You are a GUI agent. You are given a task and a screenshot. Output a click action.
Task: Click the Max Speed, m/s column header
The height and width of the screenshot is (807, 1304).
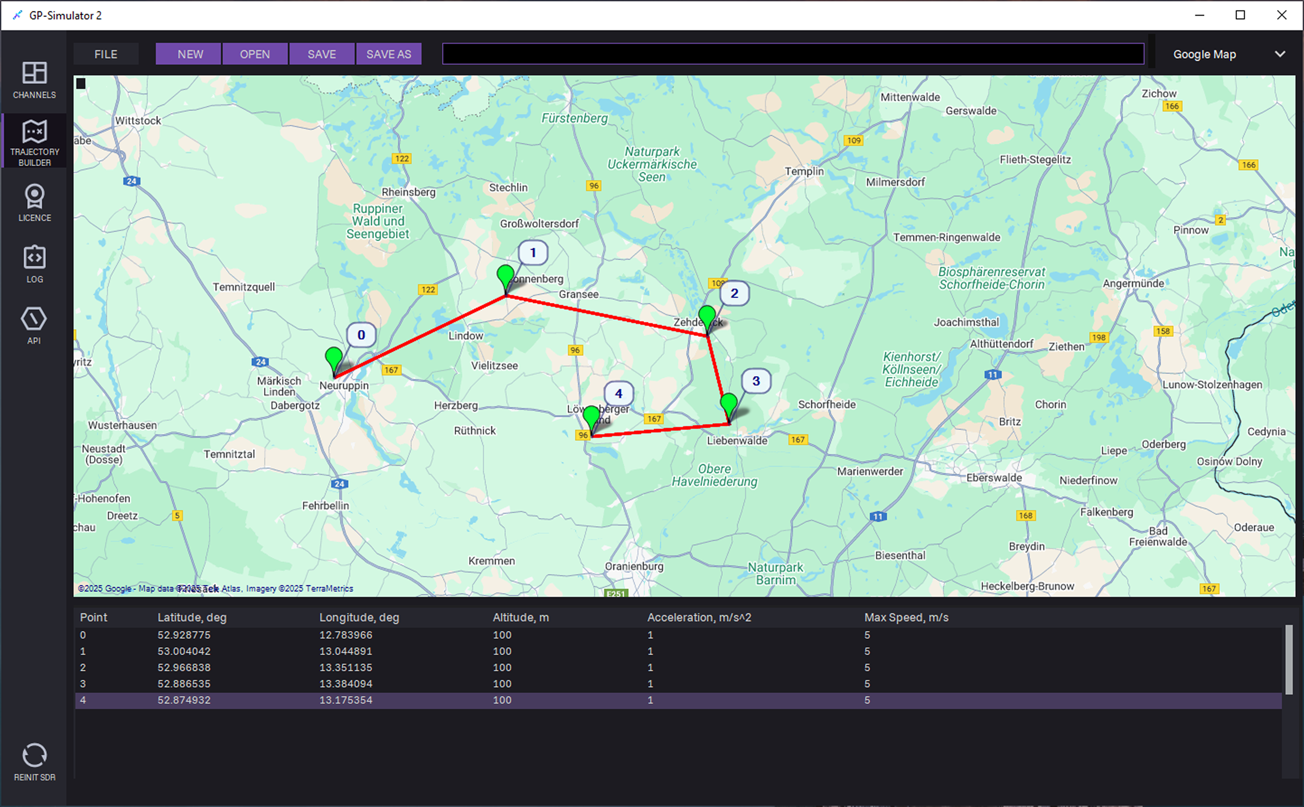click(x=906, y=618)
